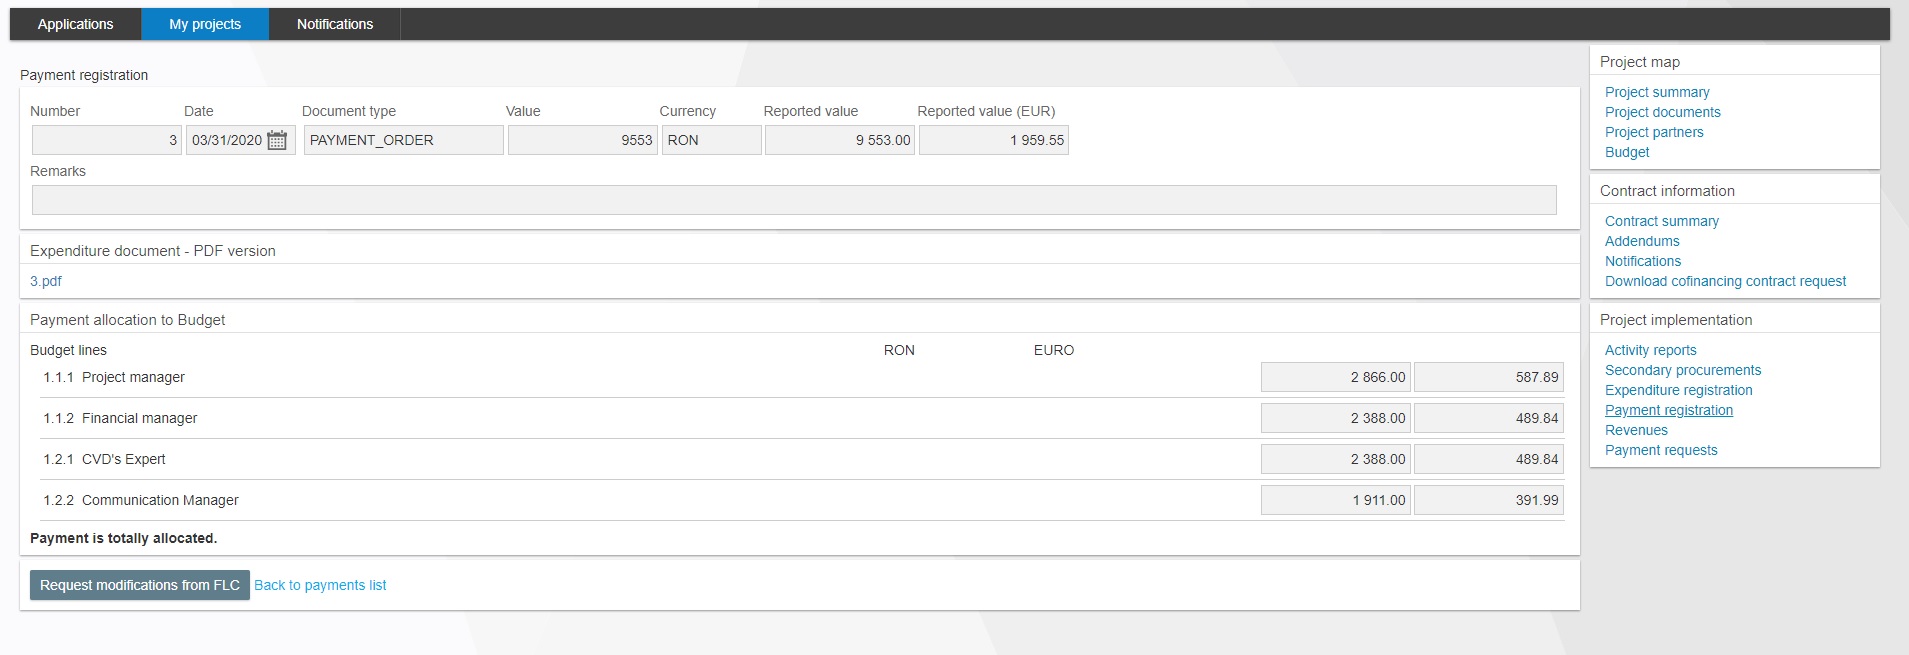Navigate to Project documents

pos(1662,112)
